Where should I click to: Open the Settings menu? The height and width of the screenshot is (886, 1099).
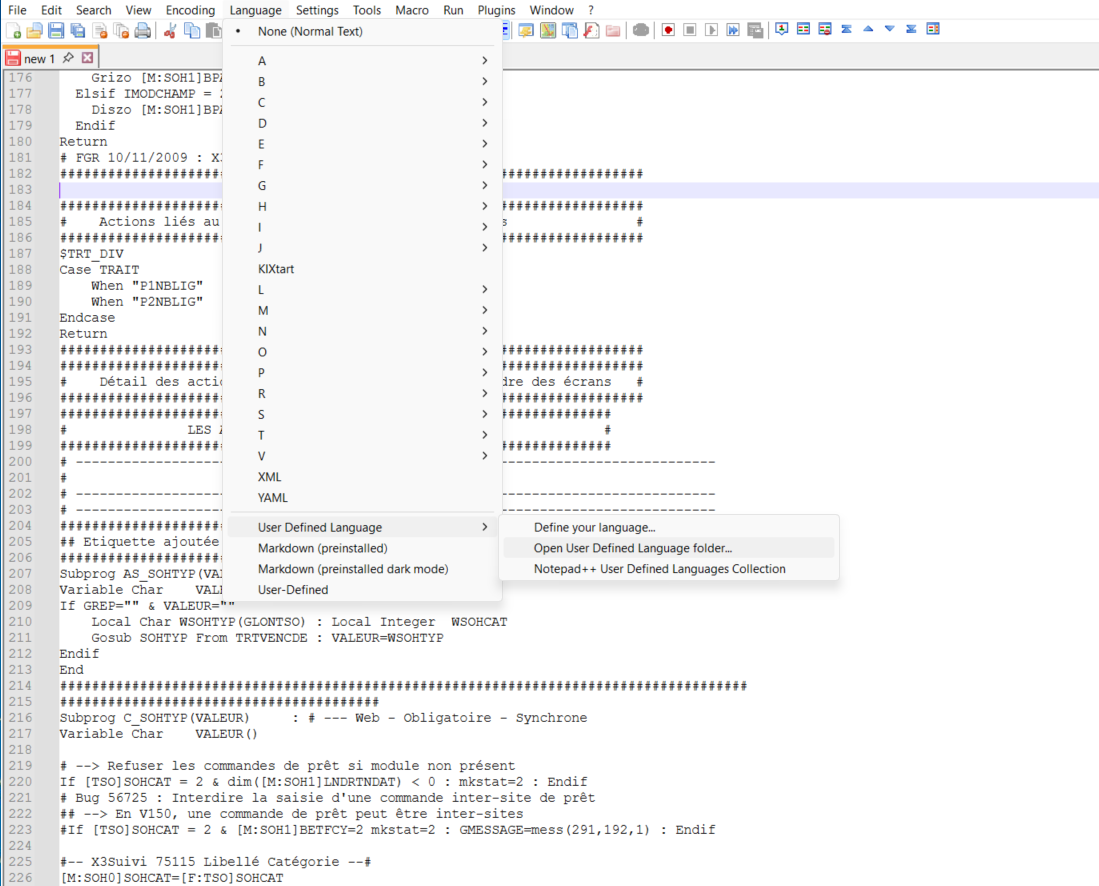pos(317,9)
